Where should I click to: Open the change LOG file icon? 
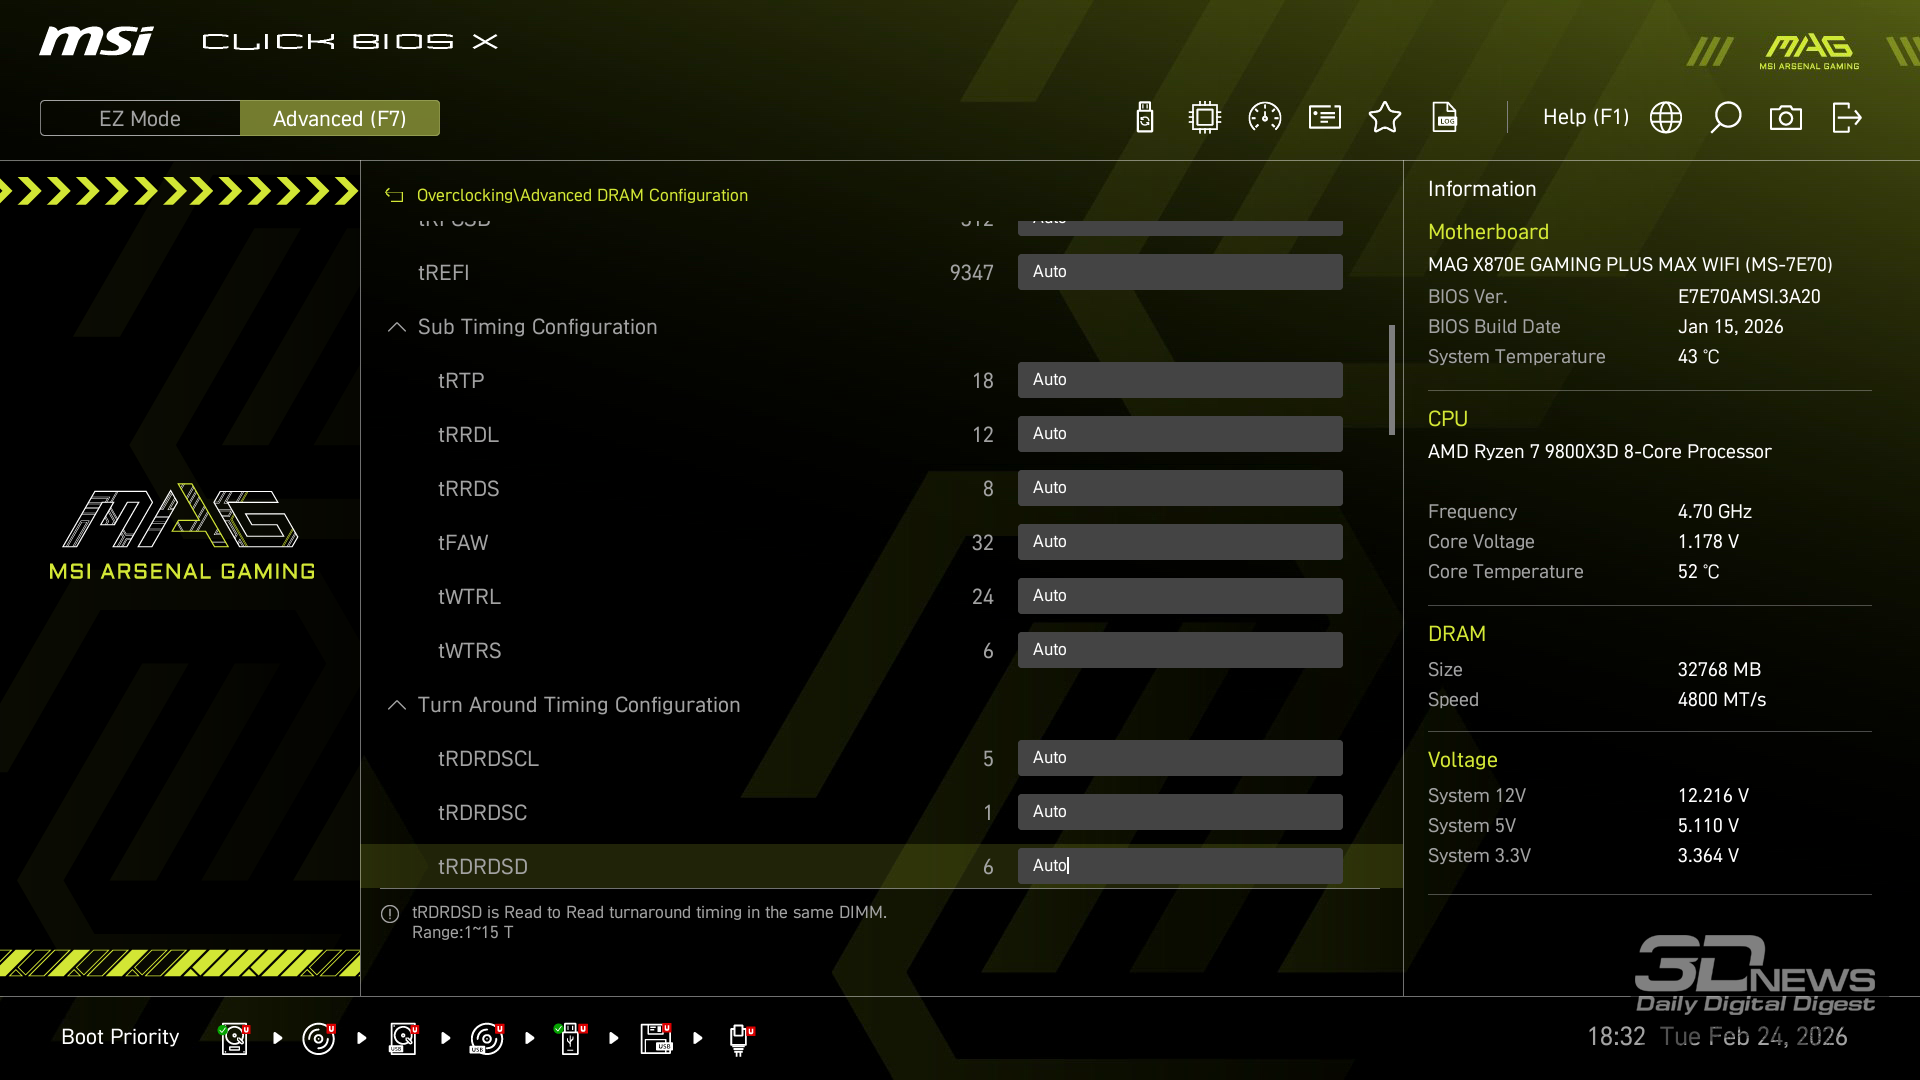(x=1445, y=118)
